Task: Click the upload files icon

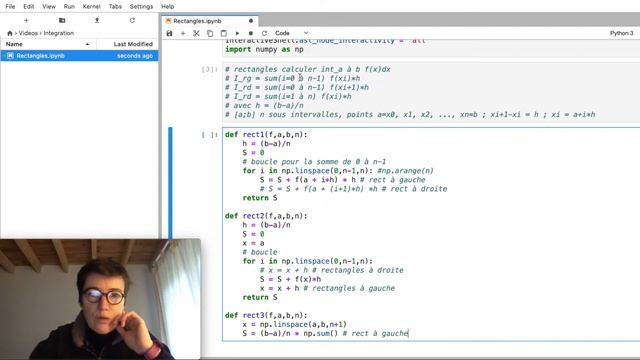Action: tap(97, 20)
